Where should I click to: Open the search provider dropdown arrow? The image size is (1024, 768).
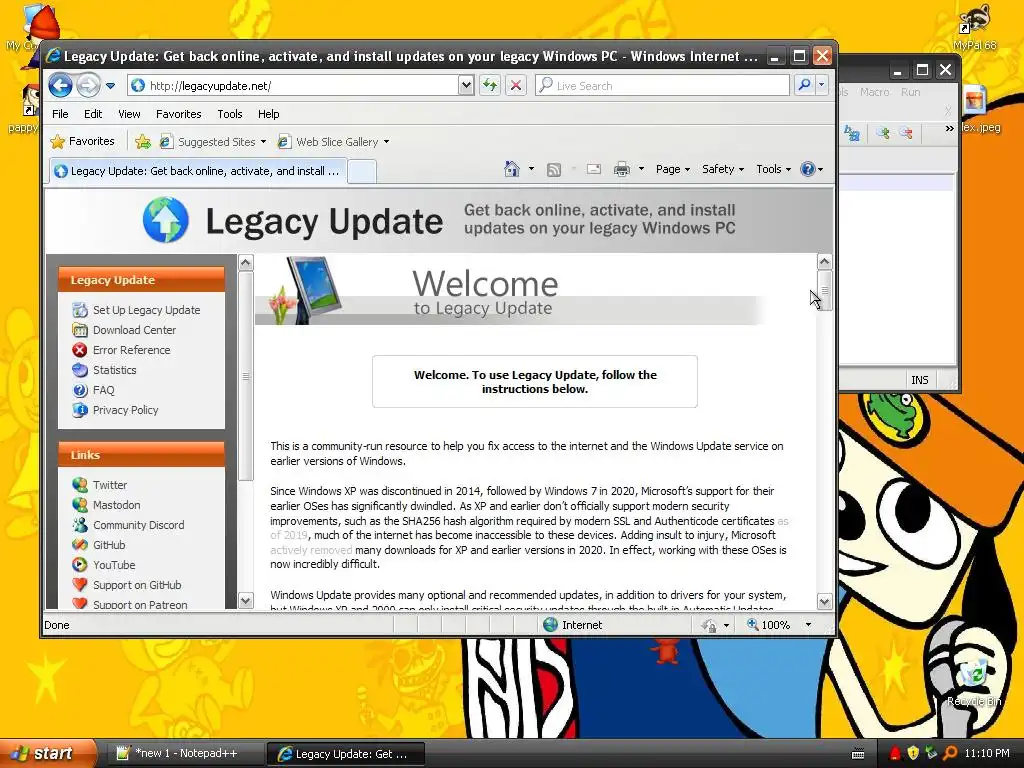(822, 86)
